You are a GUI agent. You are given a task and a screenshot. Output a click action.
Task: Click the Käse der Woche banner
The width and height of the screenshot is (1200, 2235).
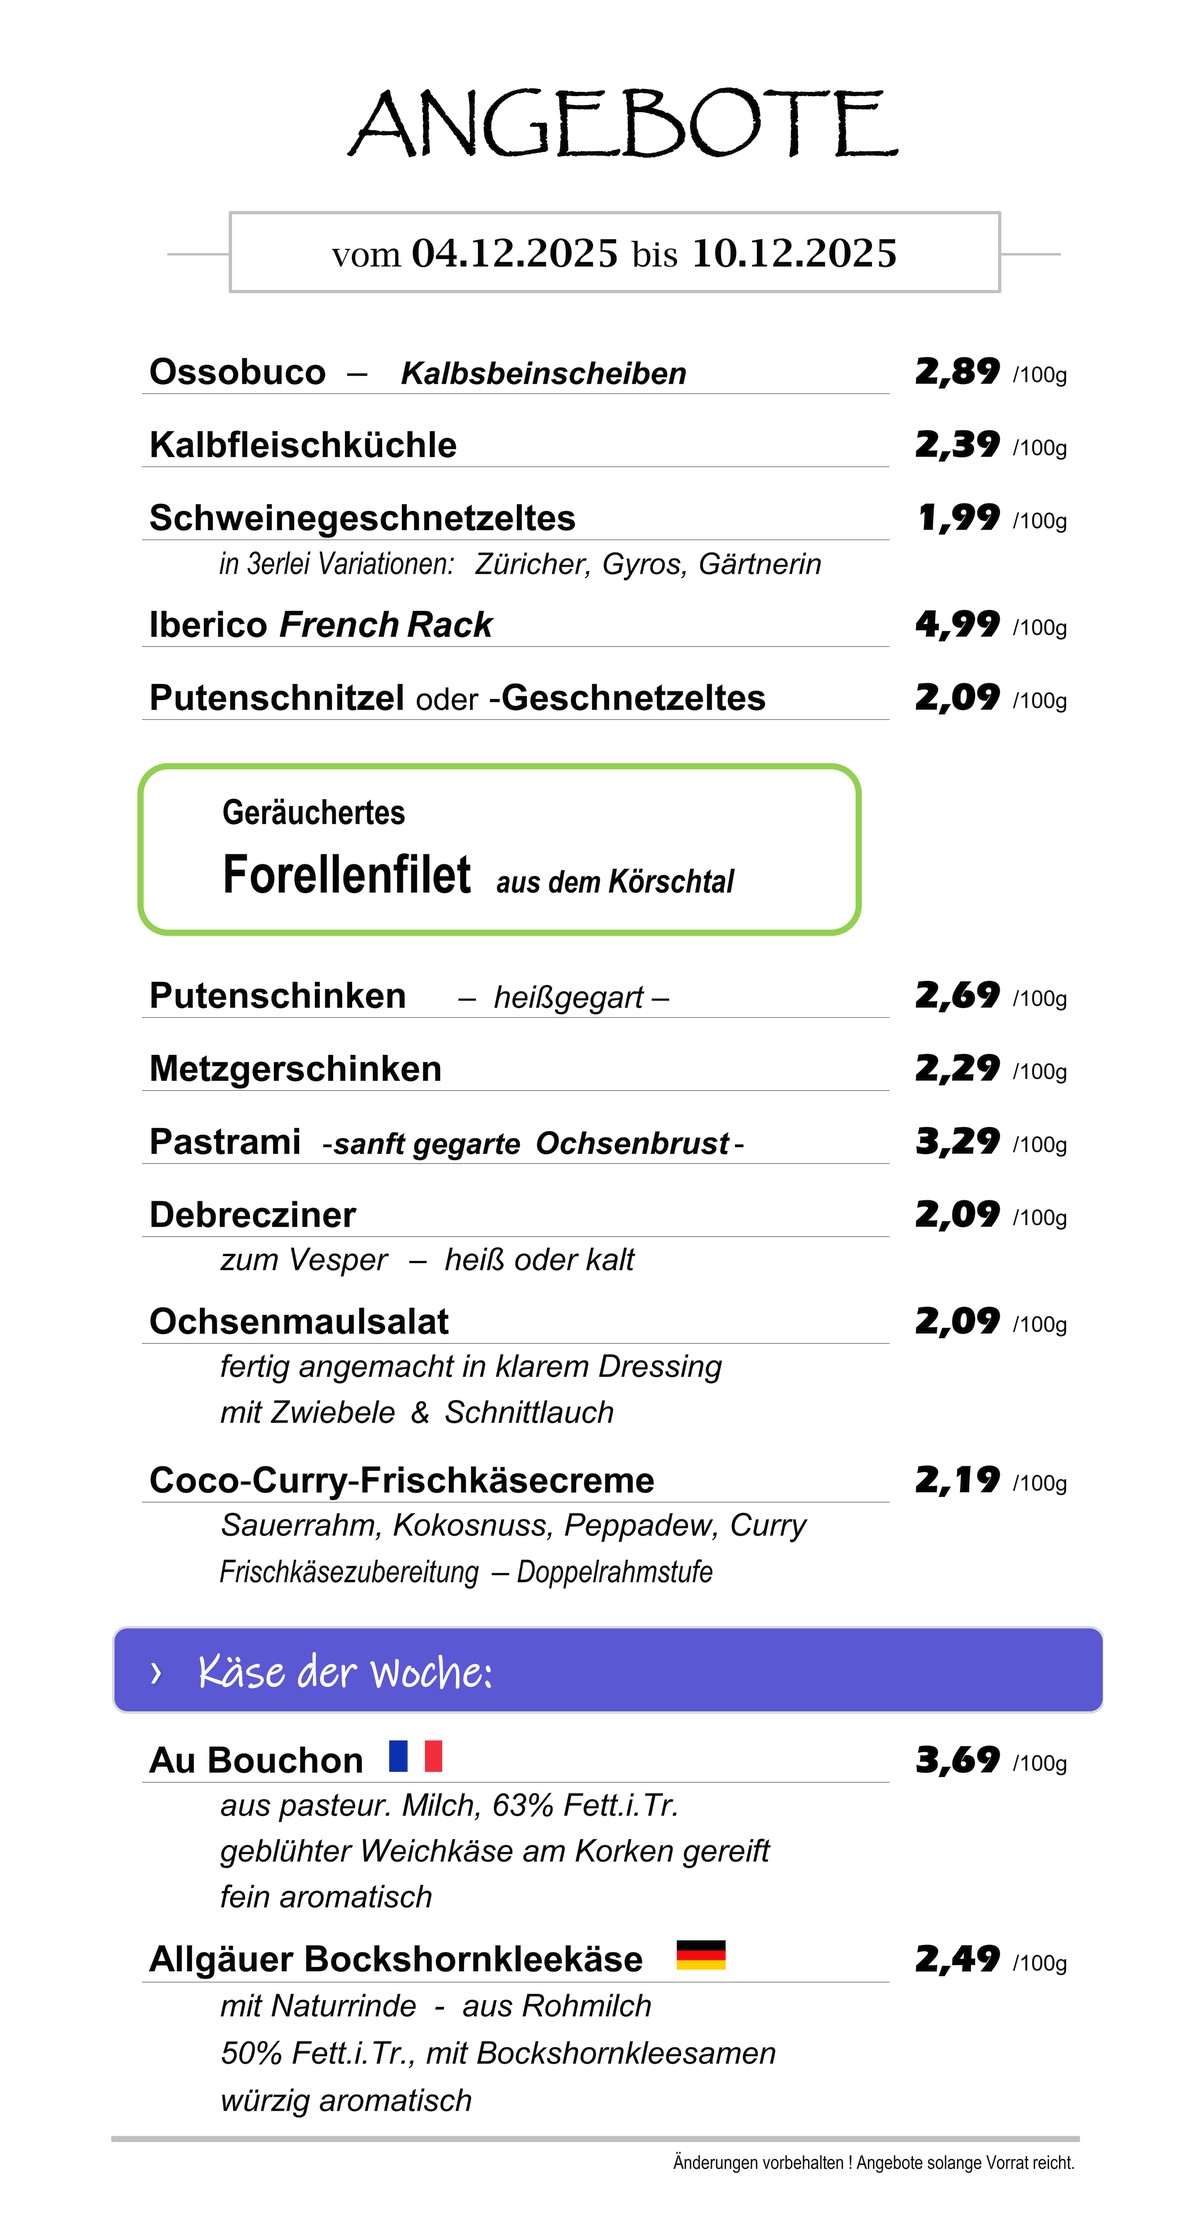click(607, 1670)
